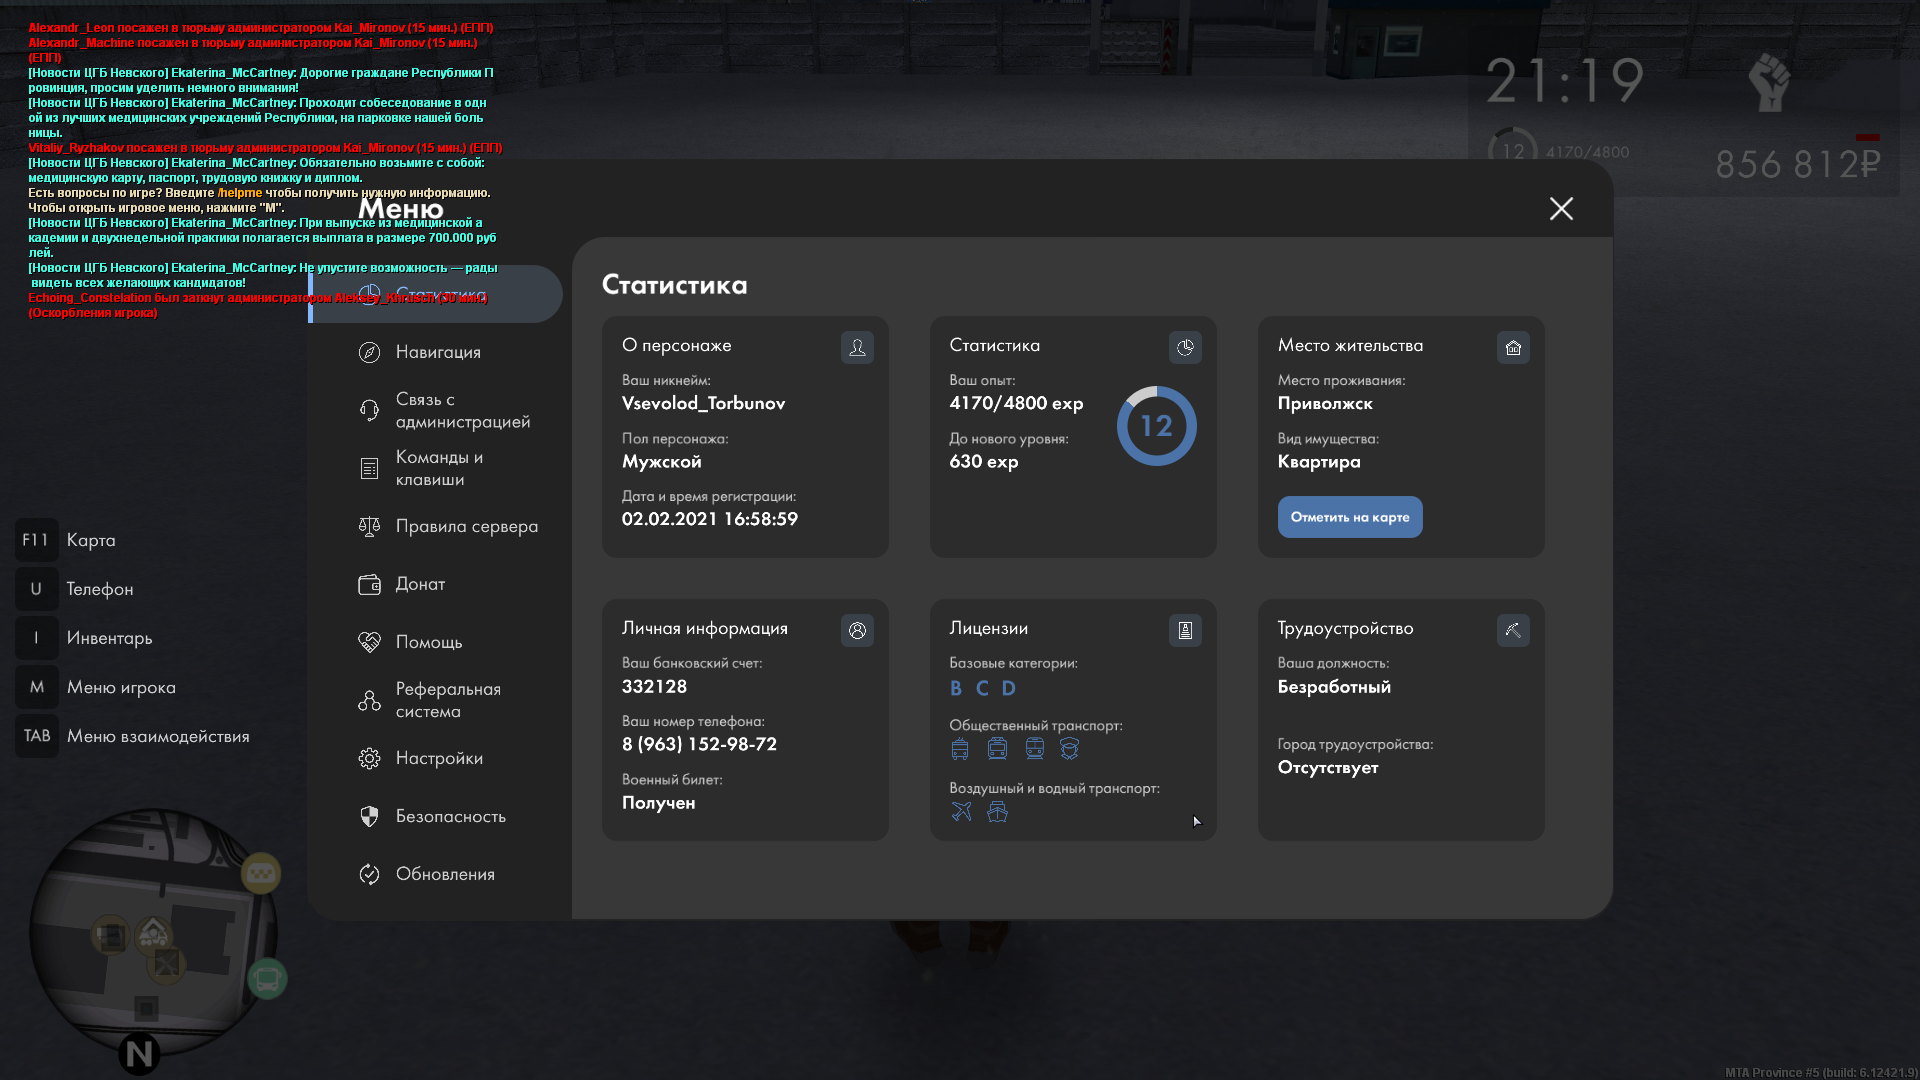Click the house icon in Место жительства card

pyautogui.click(x=1513, y=348)
